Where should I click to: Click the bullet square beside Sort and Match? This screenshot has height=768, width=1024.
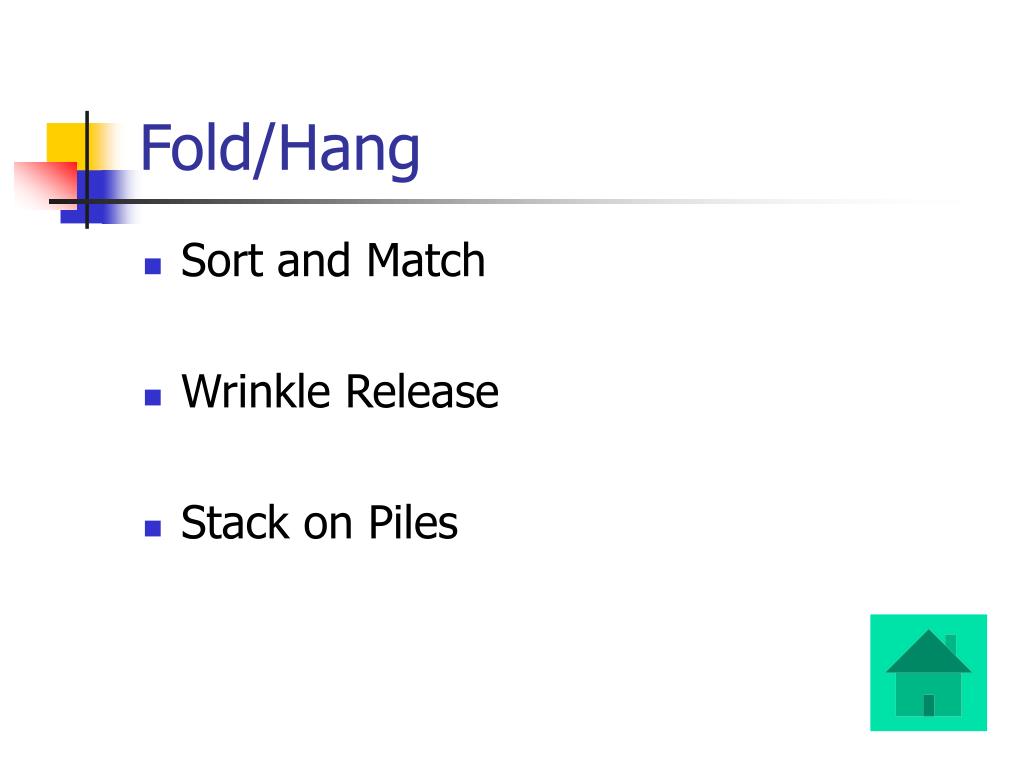pyautogui.click(x=153, y=266)
